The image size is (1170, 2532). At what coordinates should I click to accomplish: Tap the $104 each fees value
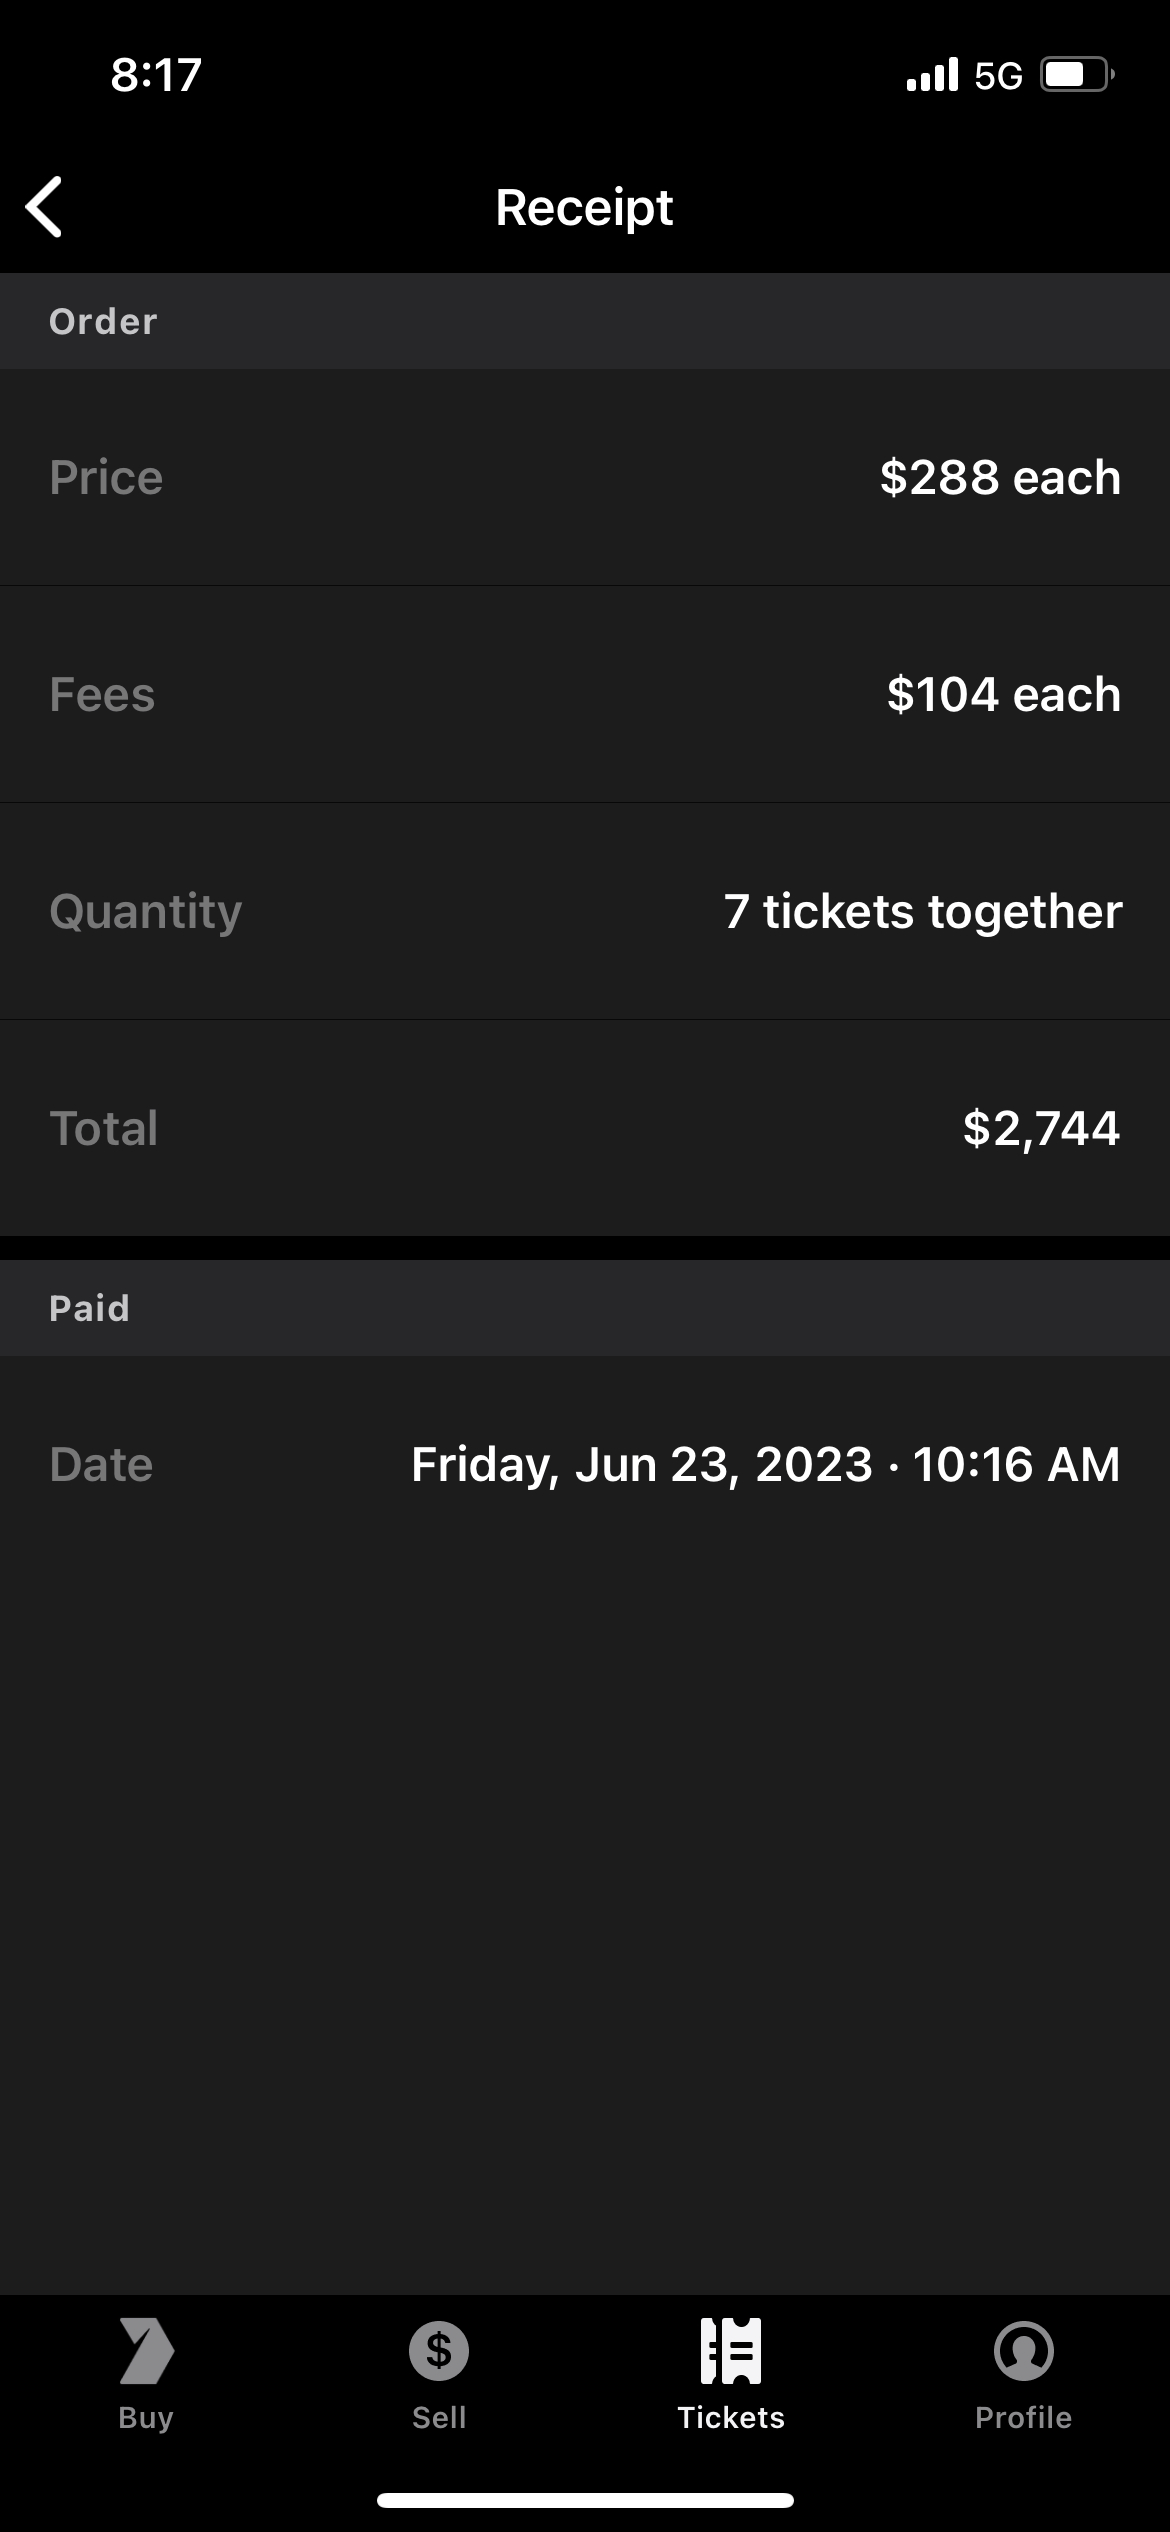[x=1003, y=694]
